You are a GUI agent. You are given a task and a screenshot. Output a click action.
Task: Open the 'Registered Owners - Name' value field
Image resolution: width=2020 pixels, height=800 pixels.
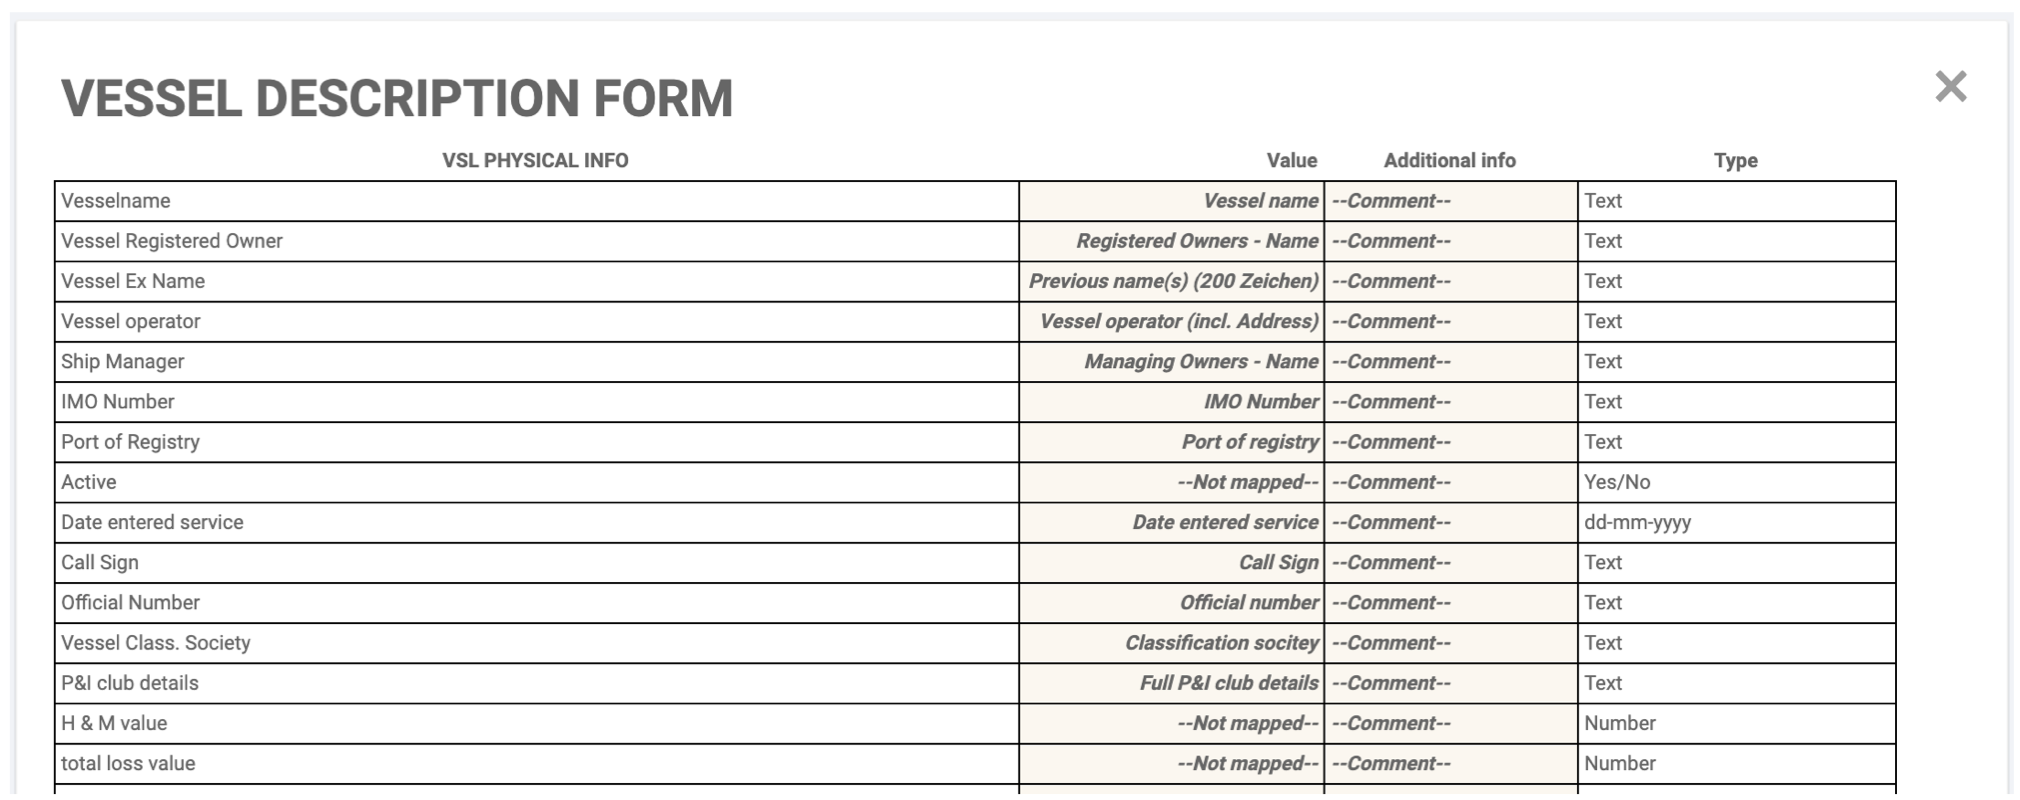click(1196, 241)
